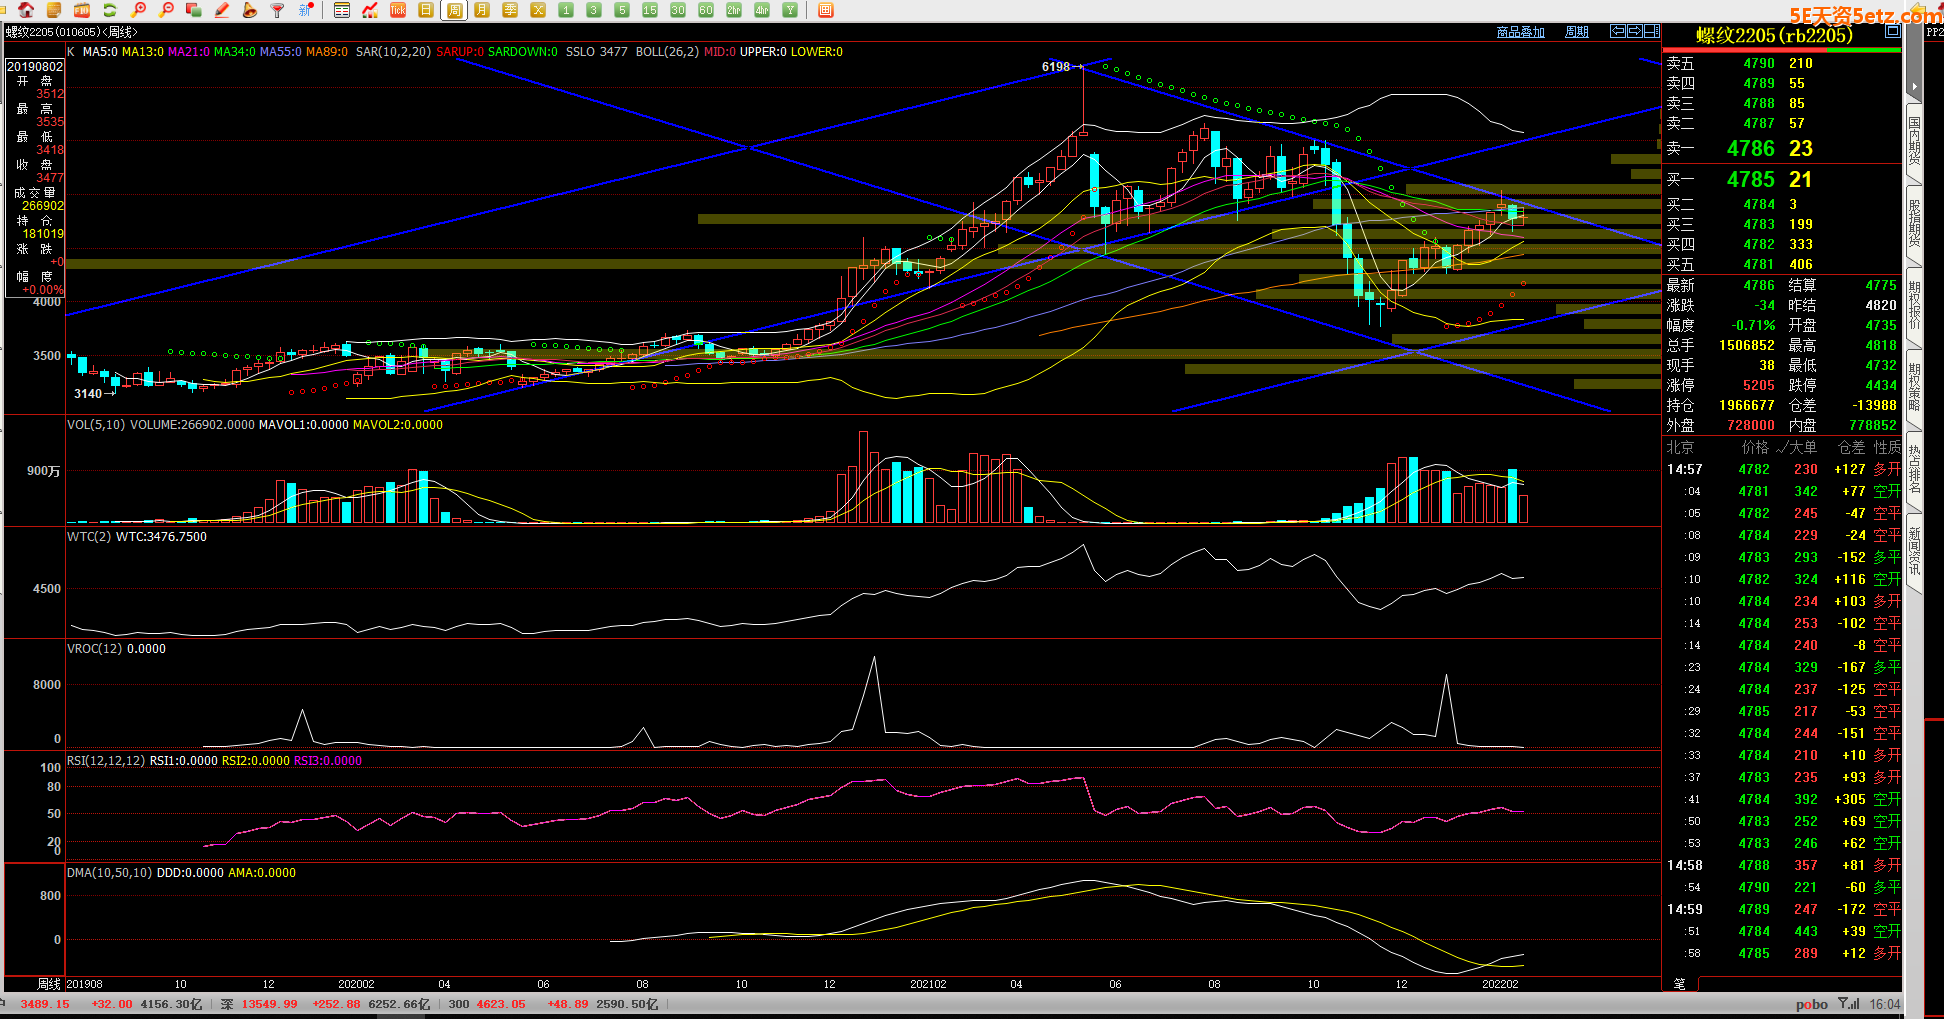Screen dimensions: 1944x1019
Task: Switch to Tick chart view
Action: tap(398, 10)
